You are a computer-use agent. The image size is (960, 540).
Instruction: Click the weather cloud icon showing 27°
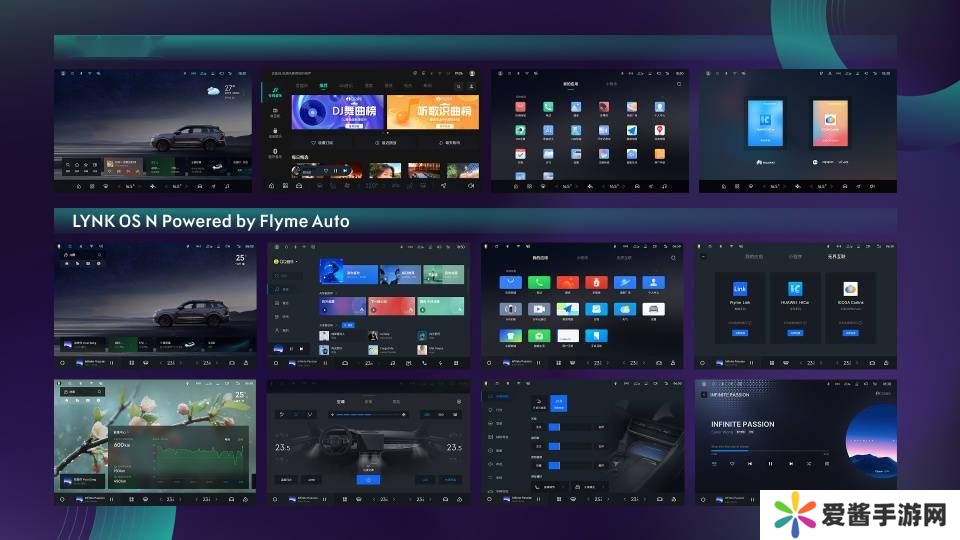pos(215,92)
